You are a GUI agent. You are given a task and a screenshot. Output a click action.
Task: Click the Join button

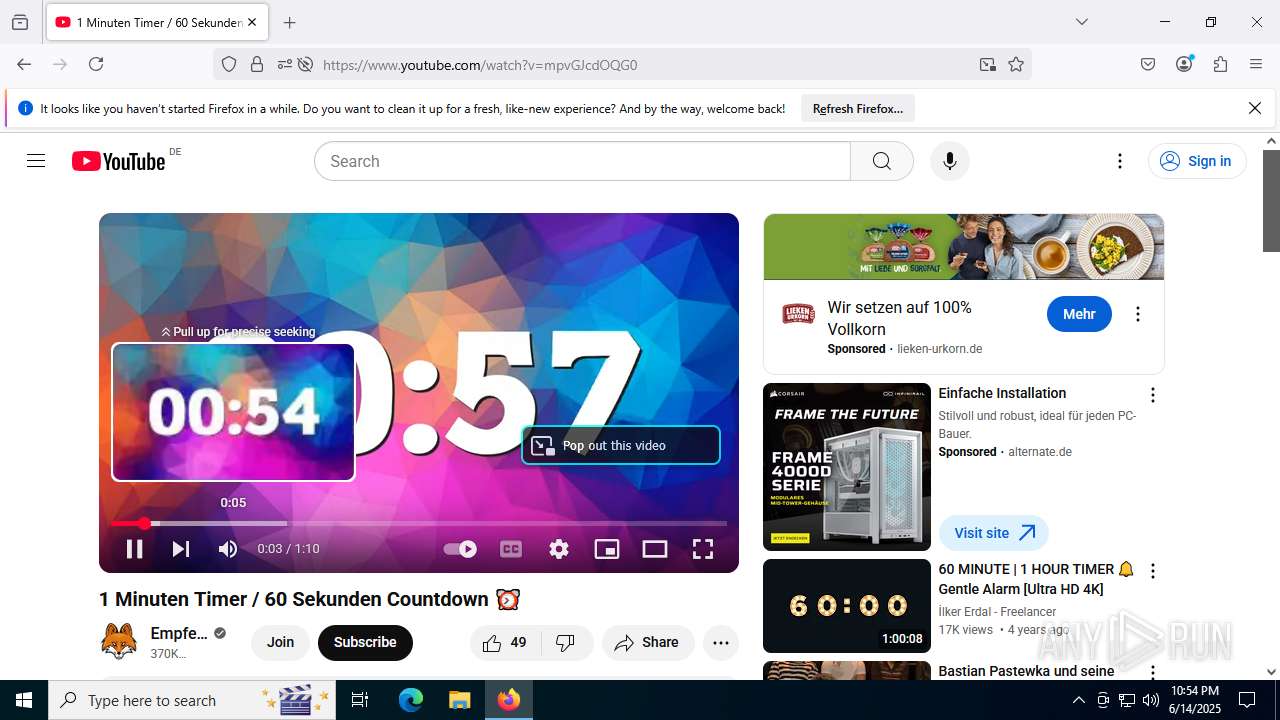[x=280, y=642]
